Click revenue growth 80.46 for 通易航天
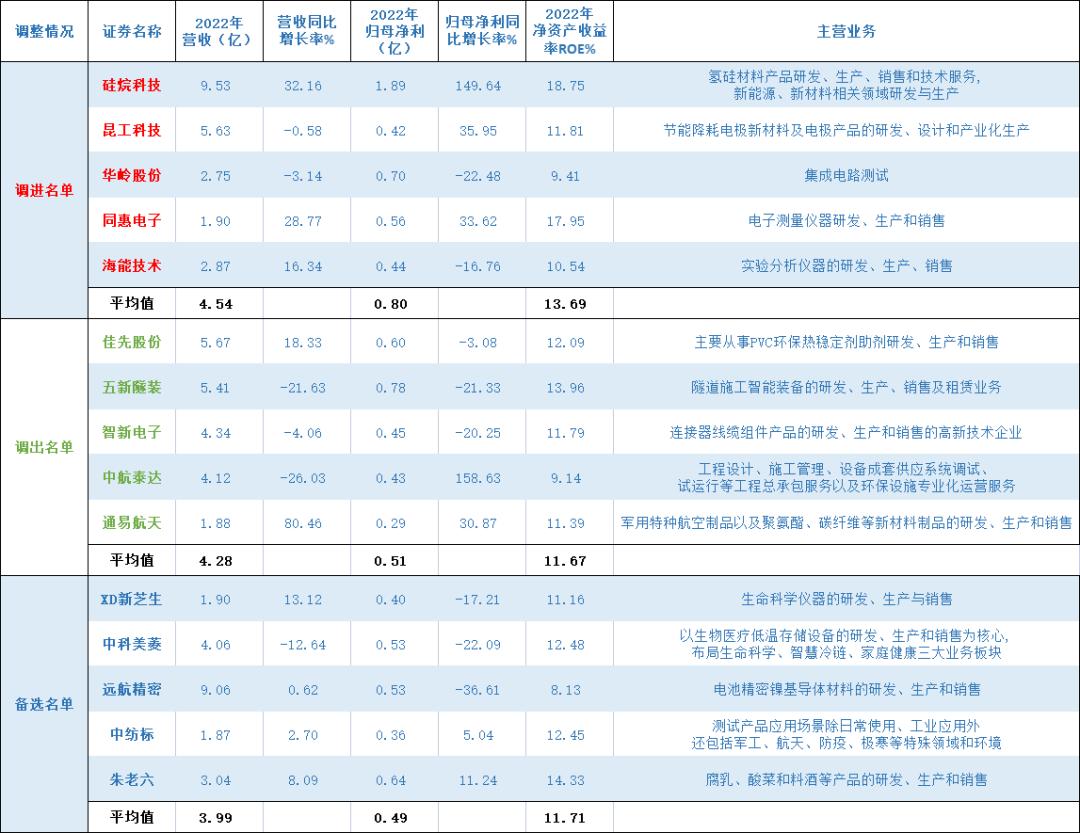This screenshot has height=833, width=1080. [302, 524]
